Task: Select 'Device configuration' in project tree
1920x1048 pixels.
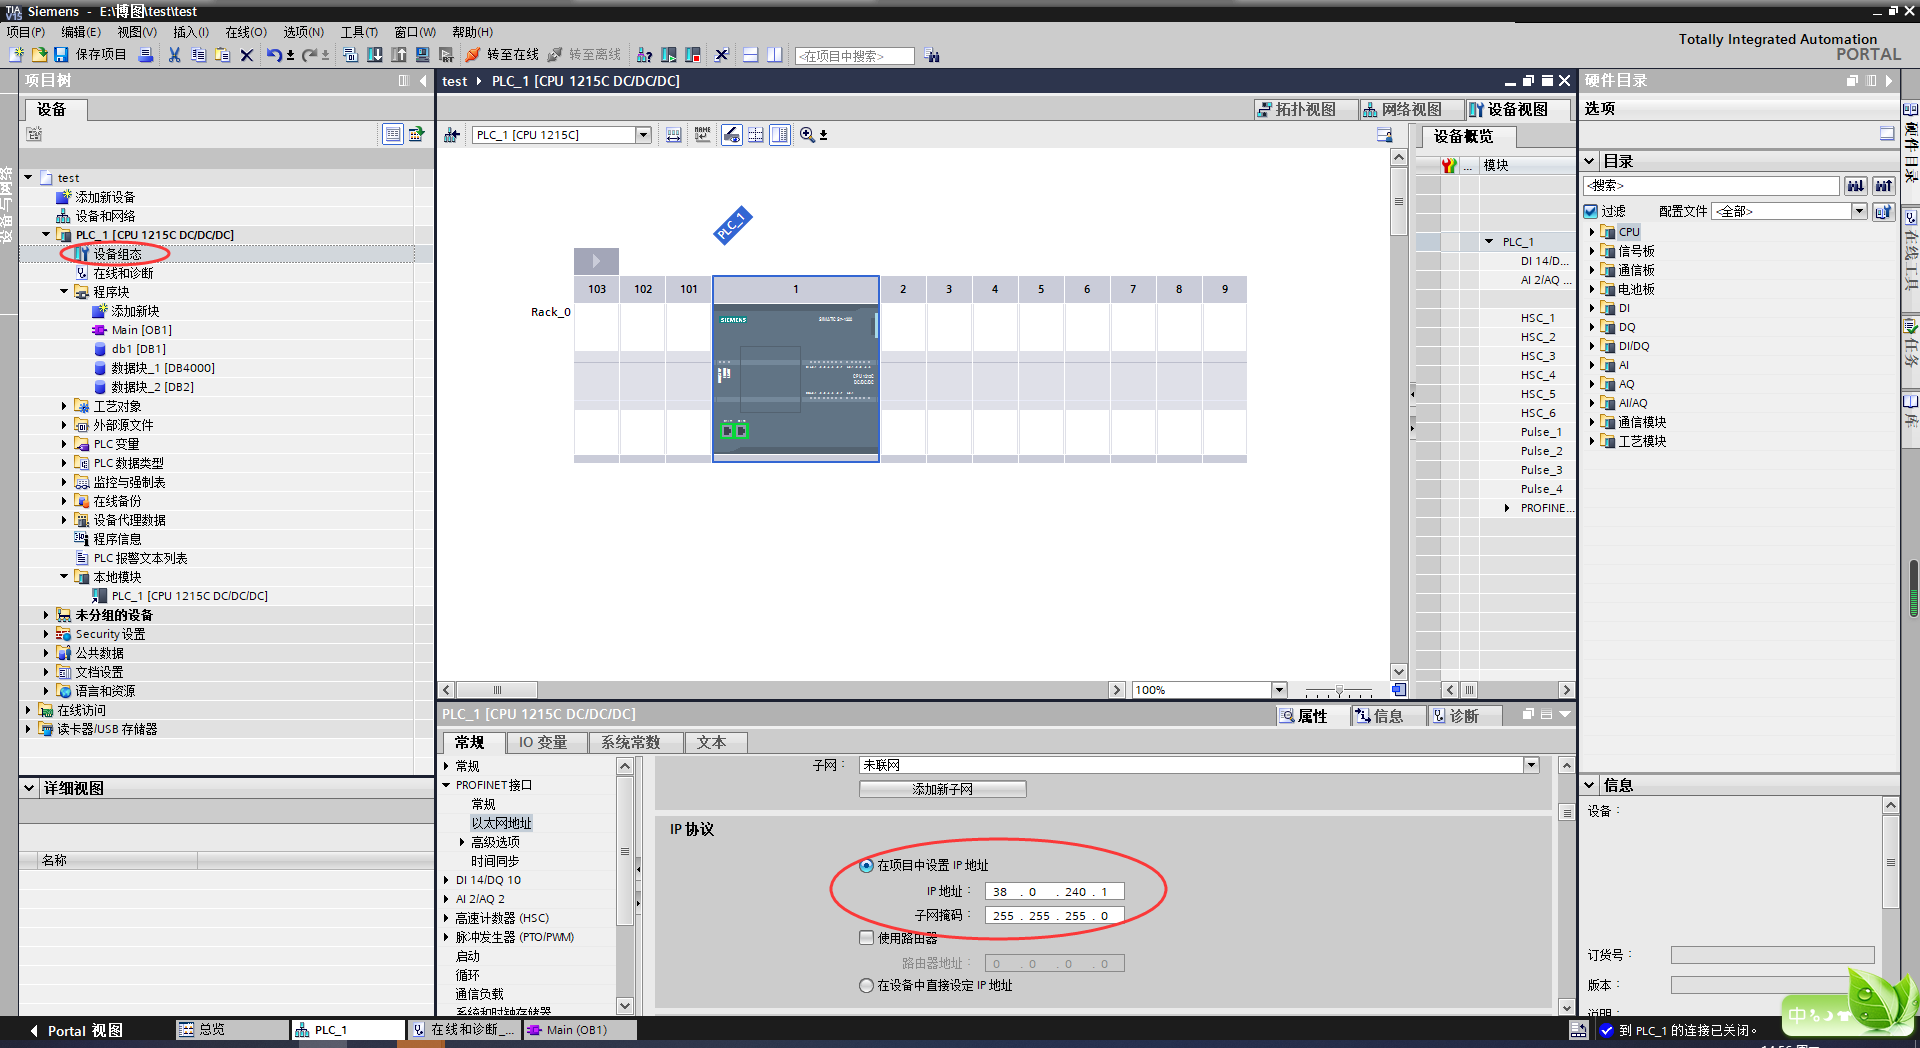Action: [117, 254]
